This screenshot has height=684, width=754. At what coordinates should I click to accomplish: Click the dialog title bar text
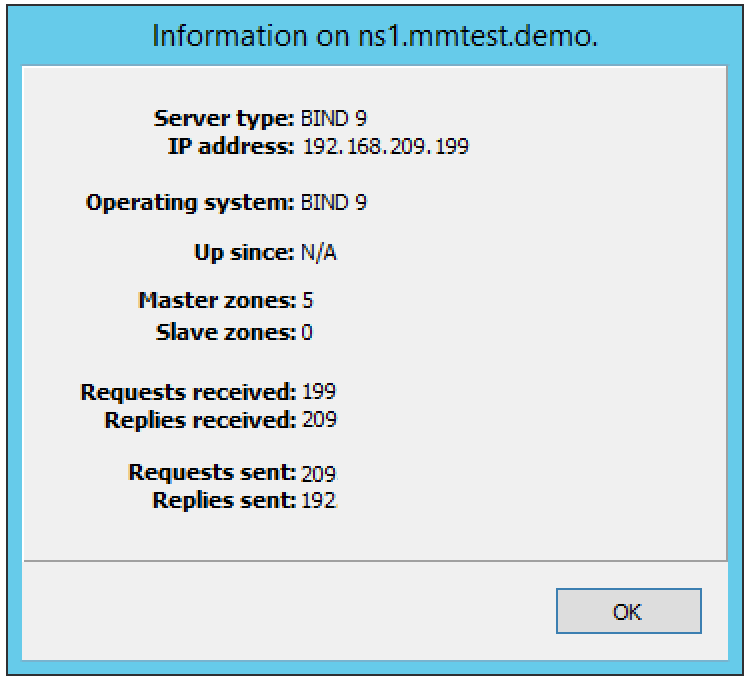click(x=376, y=36)
